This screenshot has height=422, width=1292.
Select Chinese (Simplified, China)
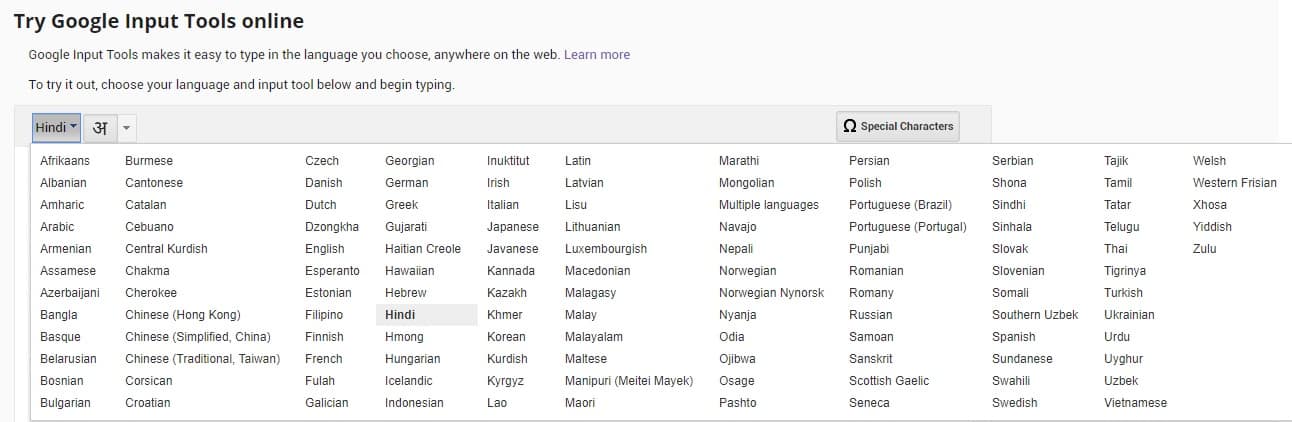(198, 337)
